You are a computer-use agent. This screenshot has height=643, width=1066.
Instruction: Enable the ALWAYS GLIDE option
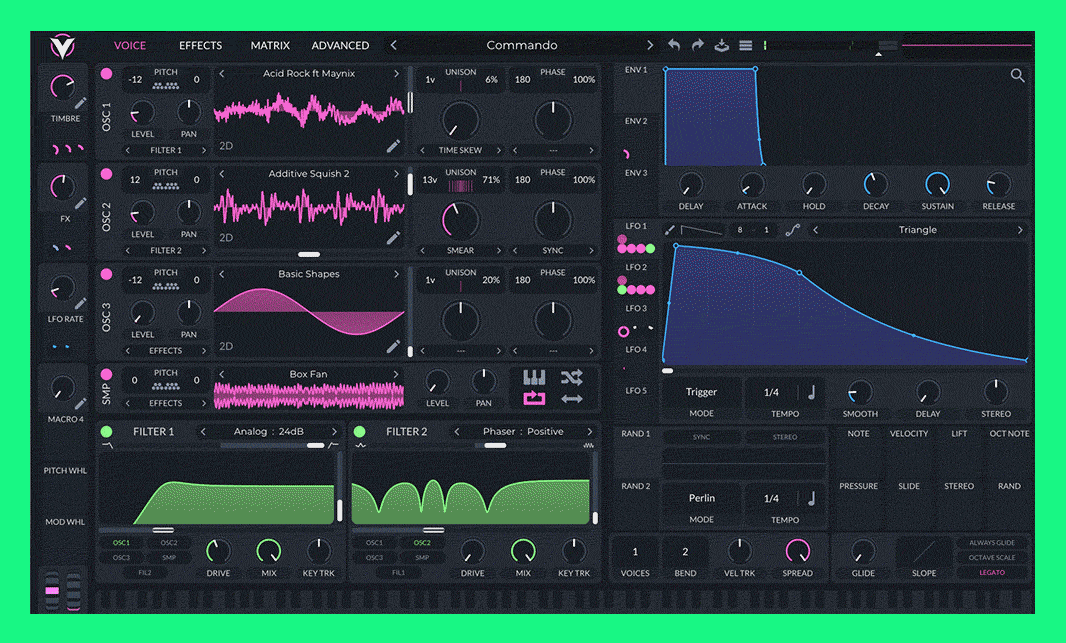pyautogui.click(x=991, y=543)
